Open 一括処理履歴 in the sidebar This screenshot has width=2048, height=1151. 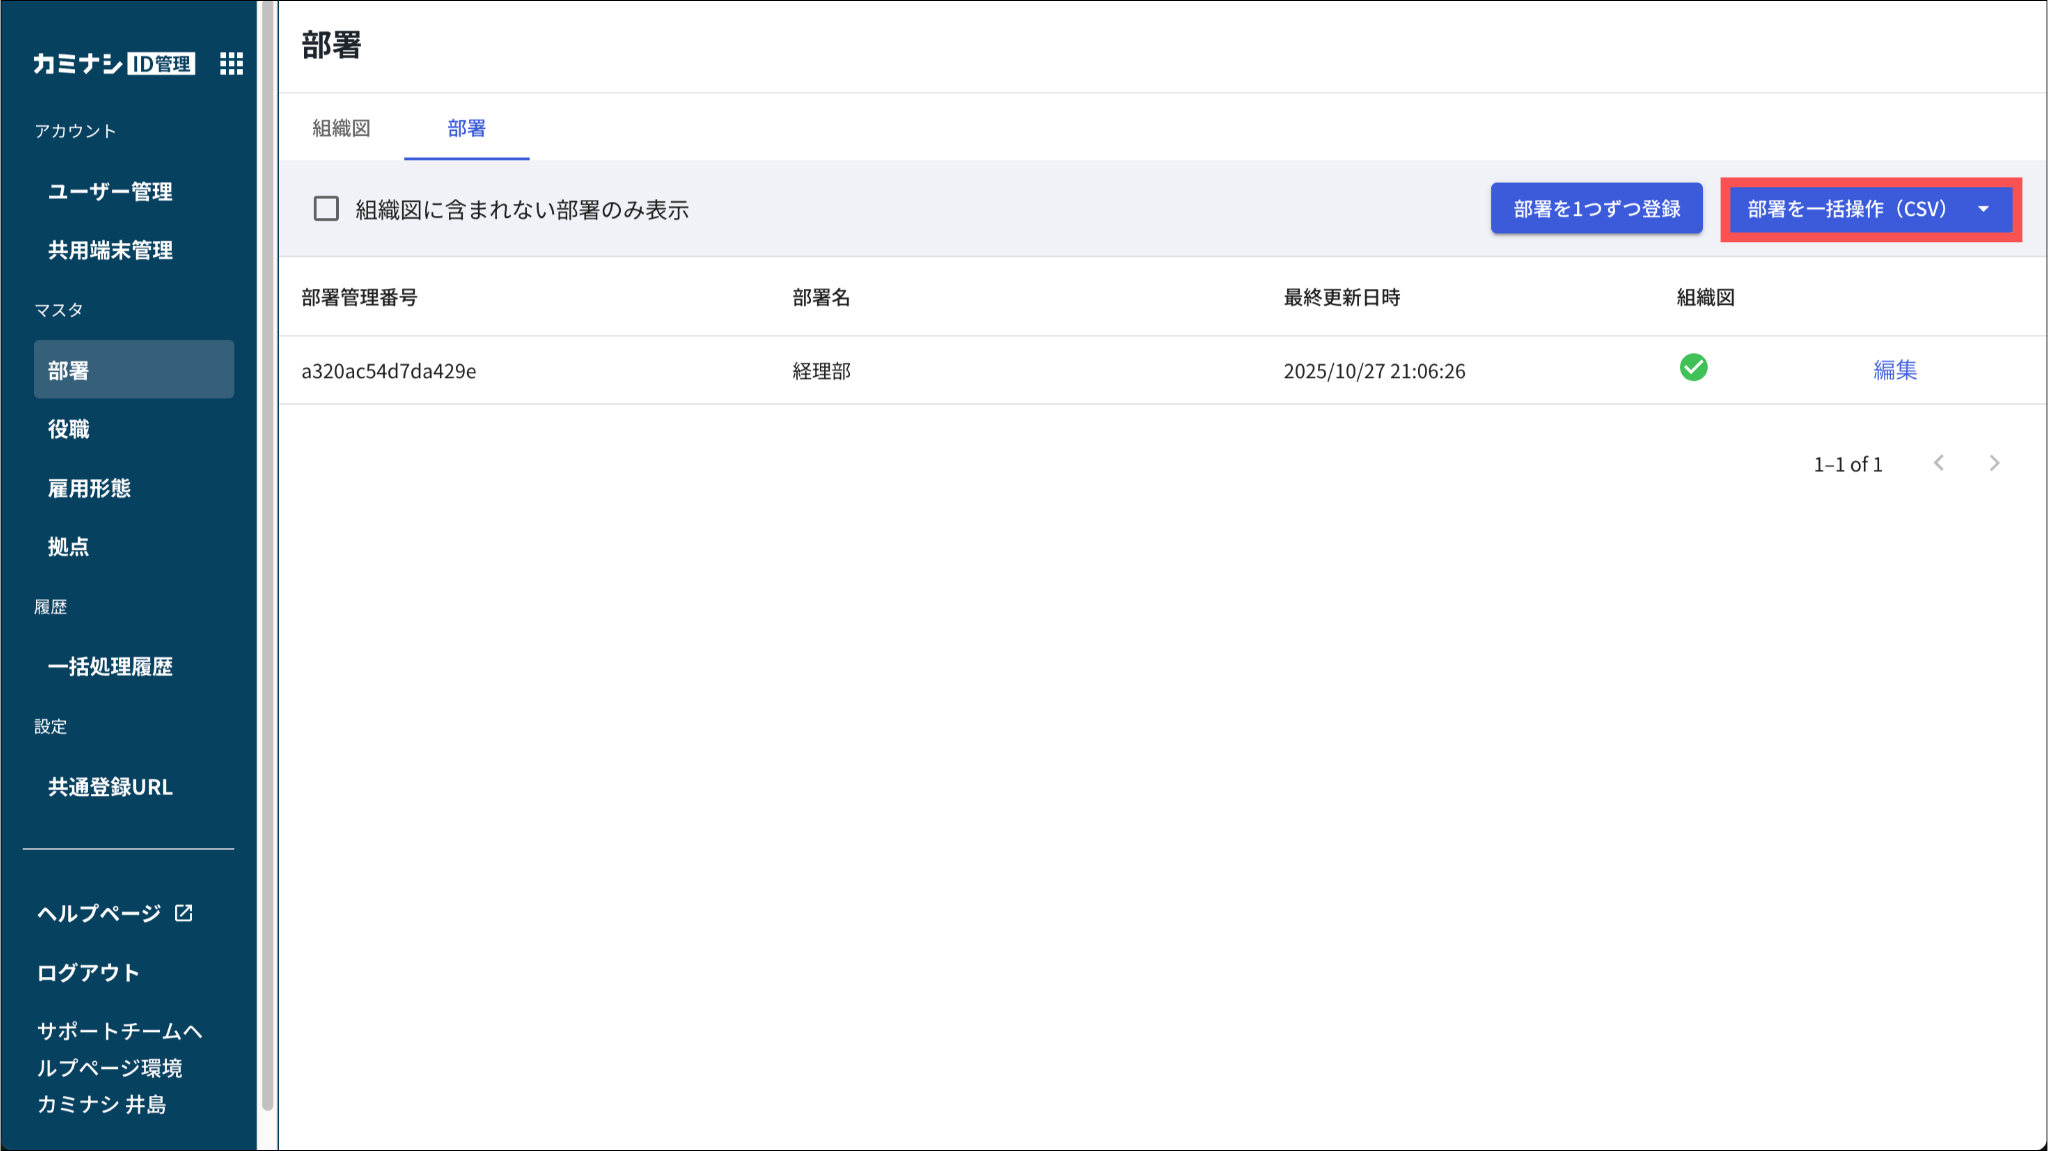[110, 666]
